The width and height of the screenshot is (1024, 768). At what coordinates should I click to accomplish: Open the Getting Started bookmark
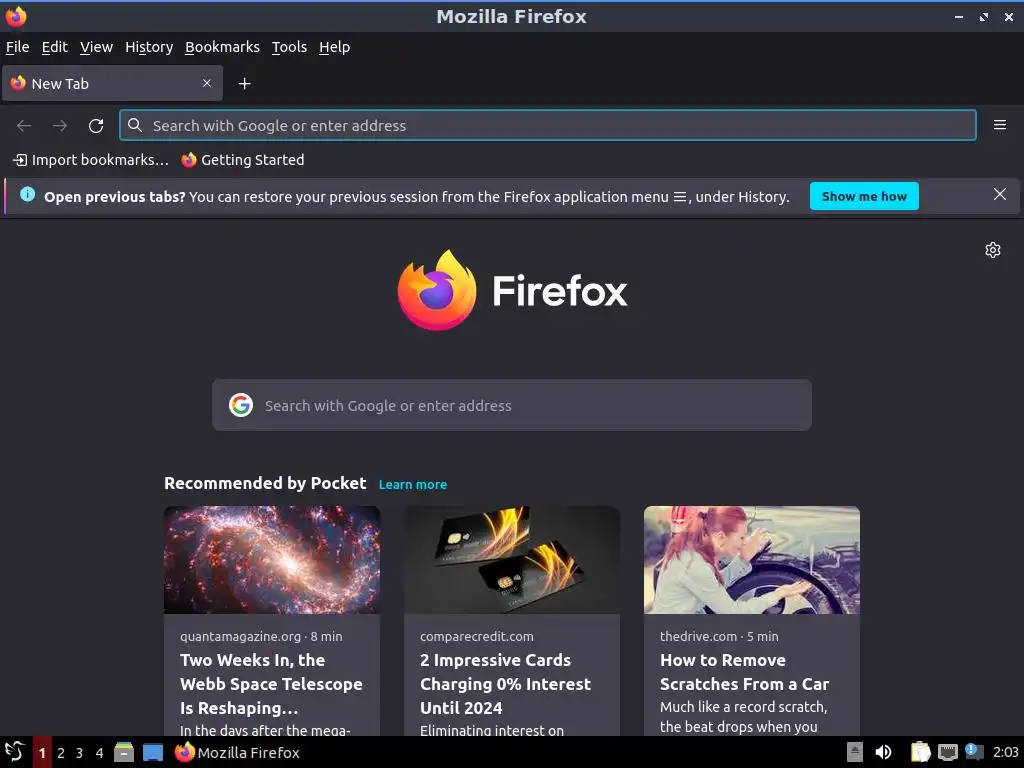click(x=243, y=160)
